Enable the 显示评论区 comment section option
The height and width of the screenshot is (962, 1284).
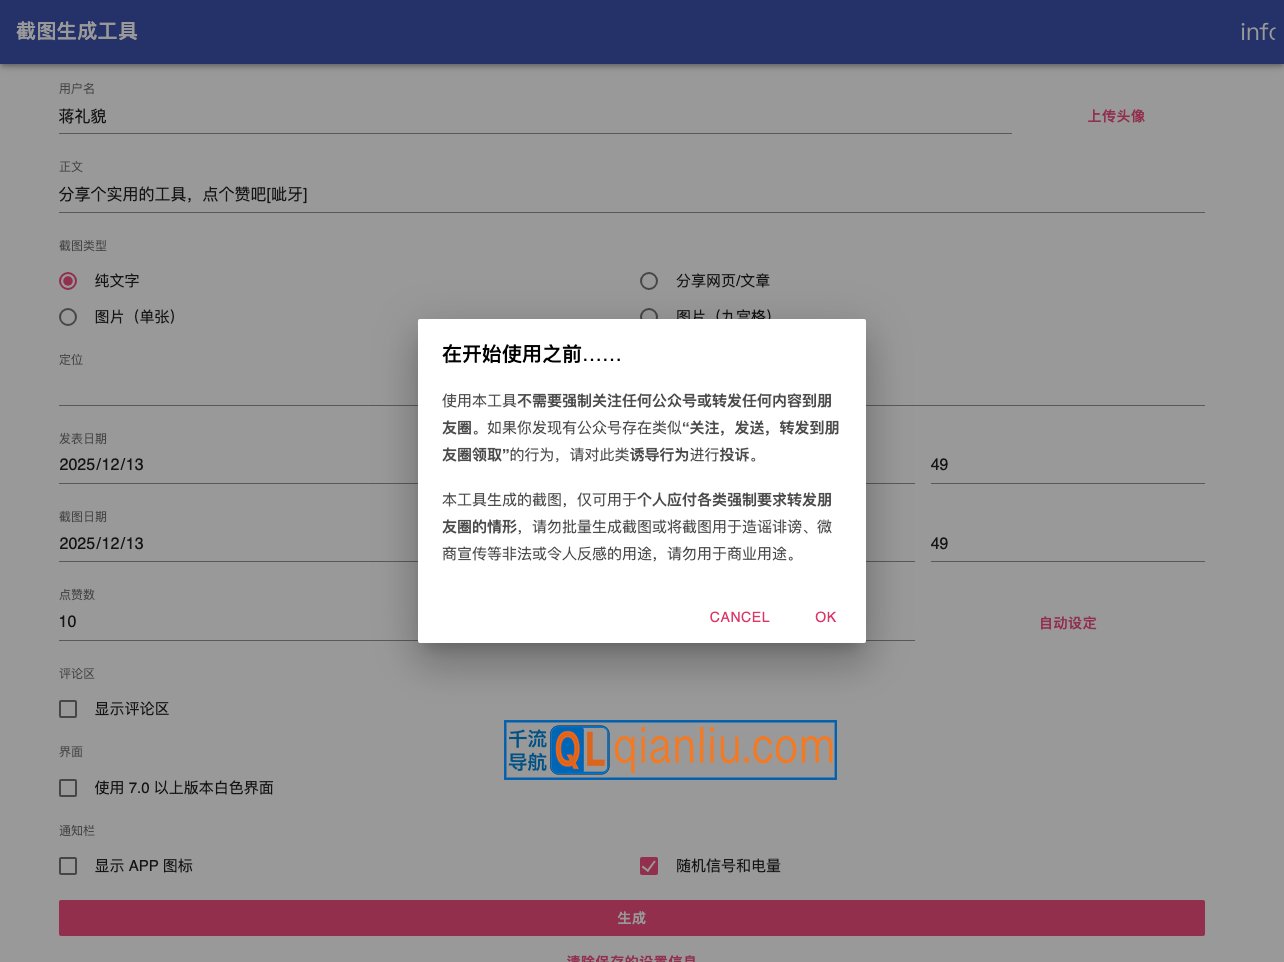(x=68, y=709)
